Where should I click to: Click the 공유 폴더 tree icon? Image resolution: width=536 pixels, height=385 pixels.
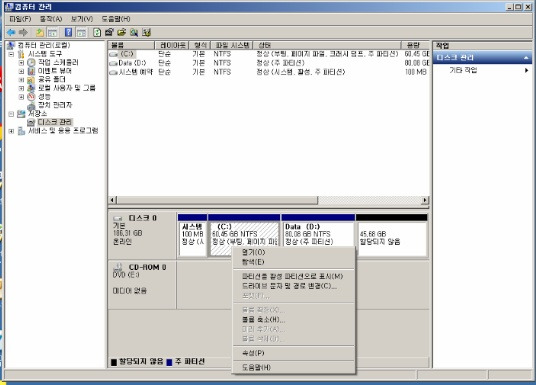point(31,79)
